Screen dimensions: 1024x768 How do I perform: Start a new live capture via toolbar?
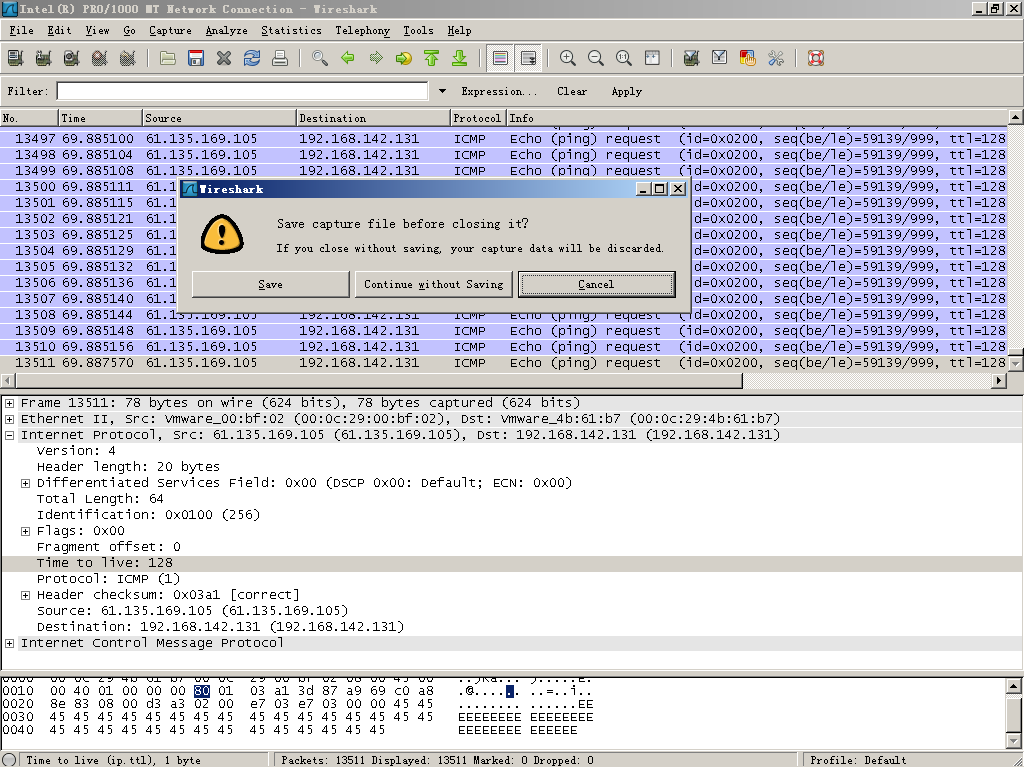pos(72,58)
